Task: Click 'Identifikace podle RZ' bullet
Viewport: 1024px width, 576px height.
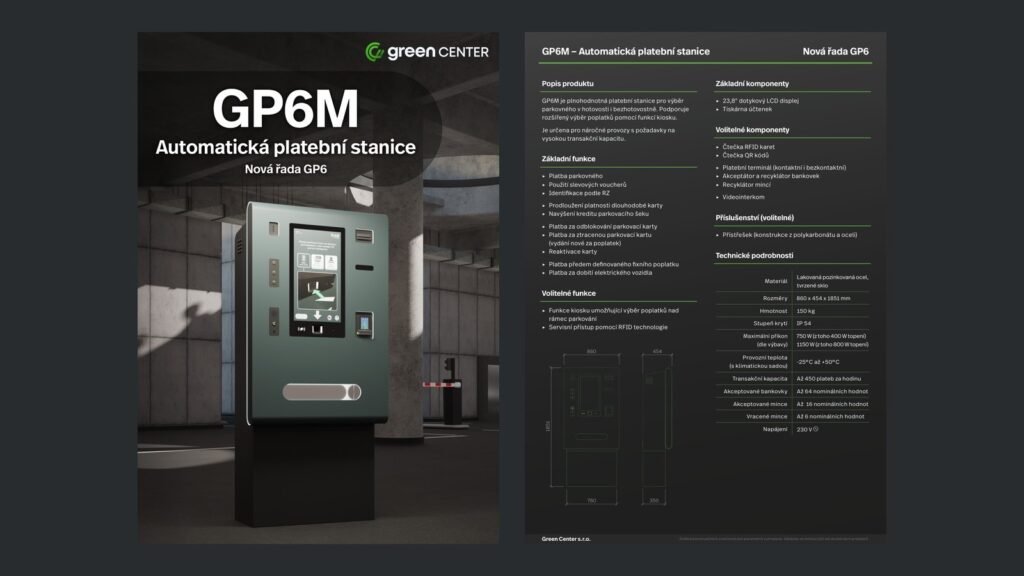Action: pos(579,193)
